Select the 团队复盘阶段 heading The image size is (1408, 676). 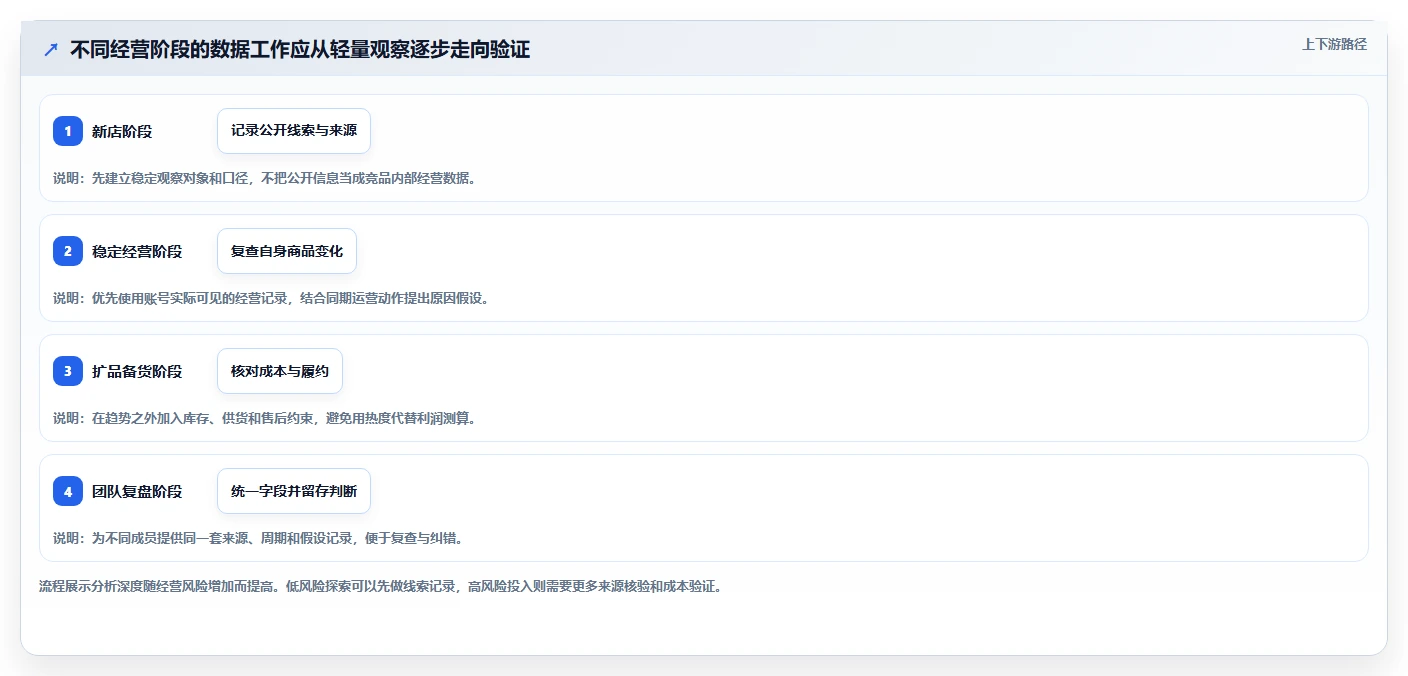[x=137, y=491]
